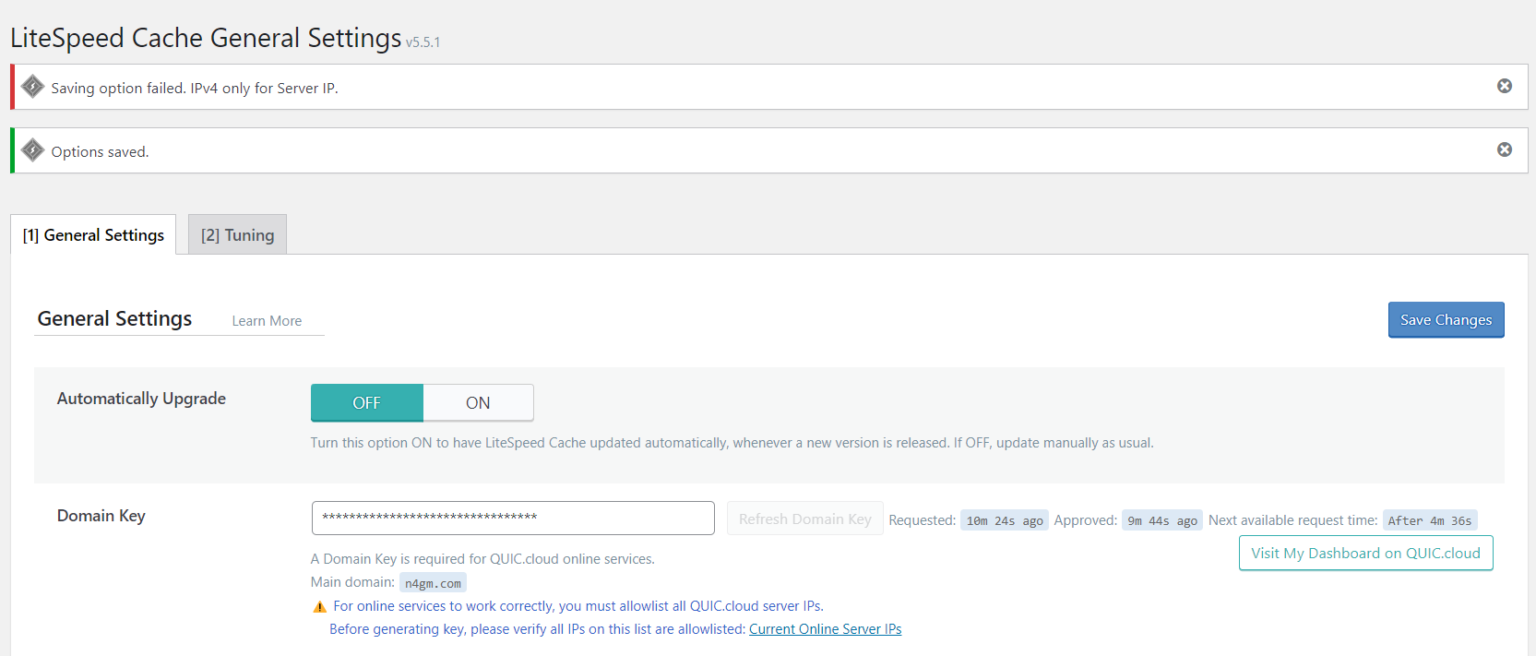Click the warning triangle beside the allowlist message
The width and height of the screenshot is (1536, 656).
tap(319, 605)
